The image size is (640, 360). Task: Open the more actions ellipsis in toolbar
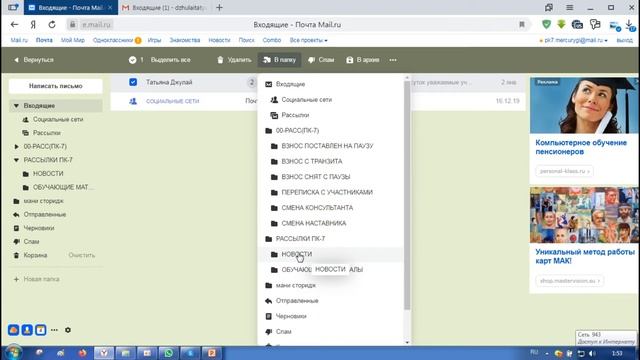pyautogui.click(x=393, y=60)
